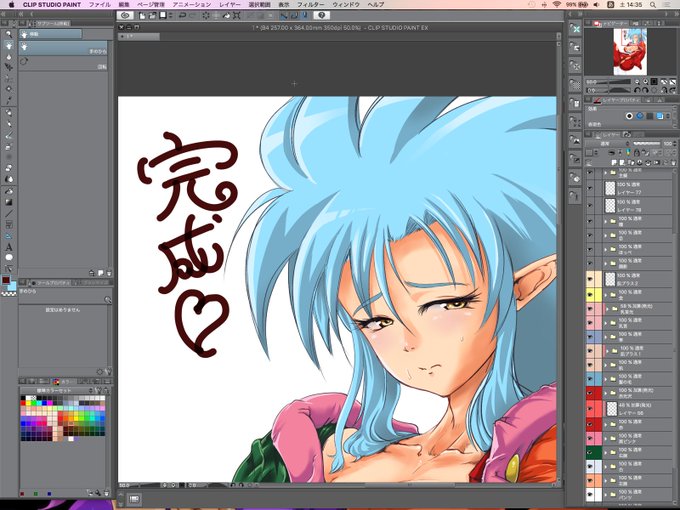Select the Zoom magnifier tool
The width and height of the screenshot is (680, 510).
[x=9, y=34]
